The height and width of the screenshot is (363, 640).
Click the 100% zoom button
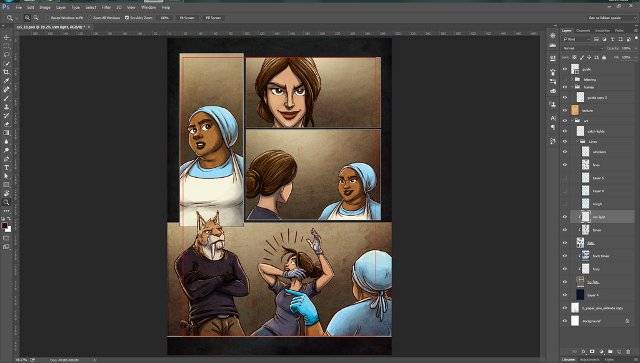pos(164,18)
